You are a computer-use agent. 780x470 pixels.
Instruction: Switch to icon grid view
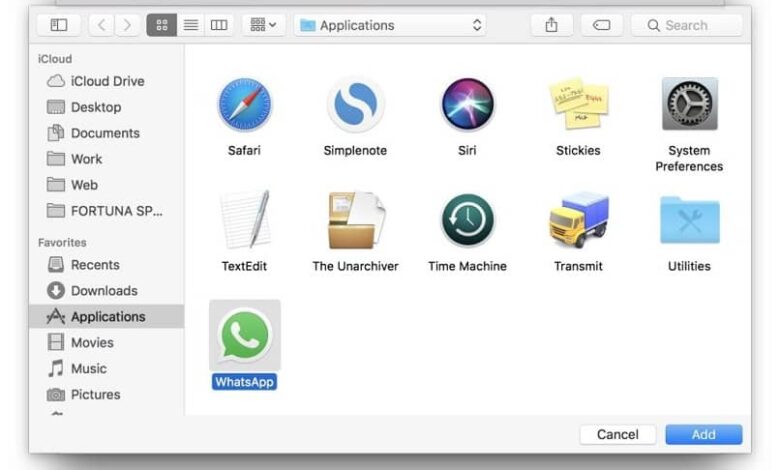(x=162, y=25)
